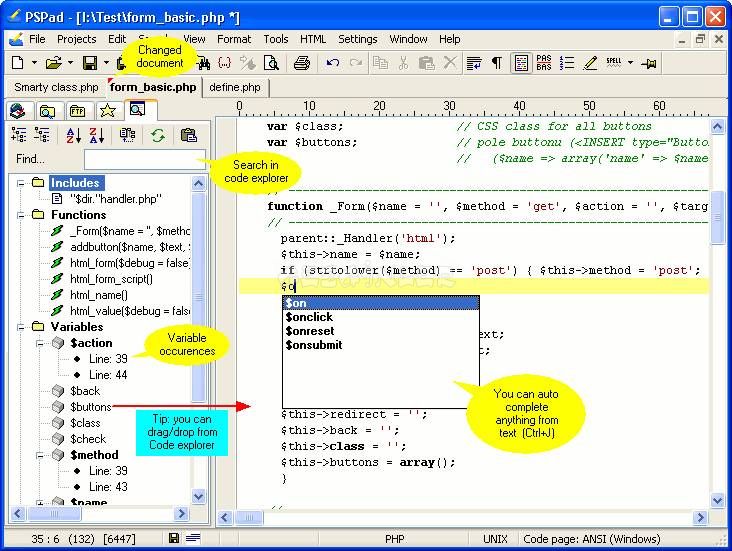
Task: Click the red curly braces icon
Action: 225,63
